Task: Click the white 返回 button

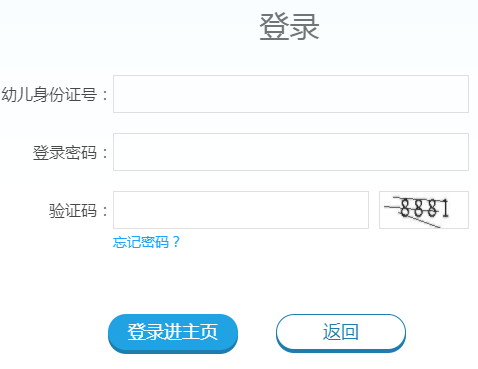Action: [341, 333]
